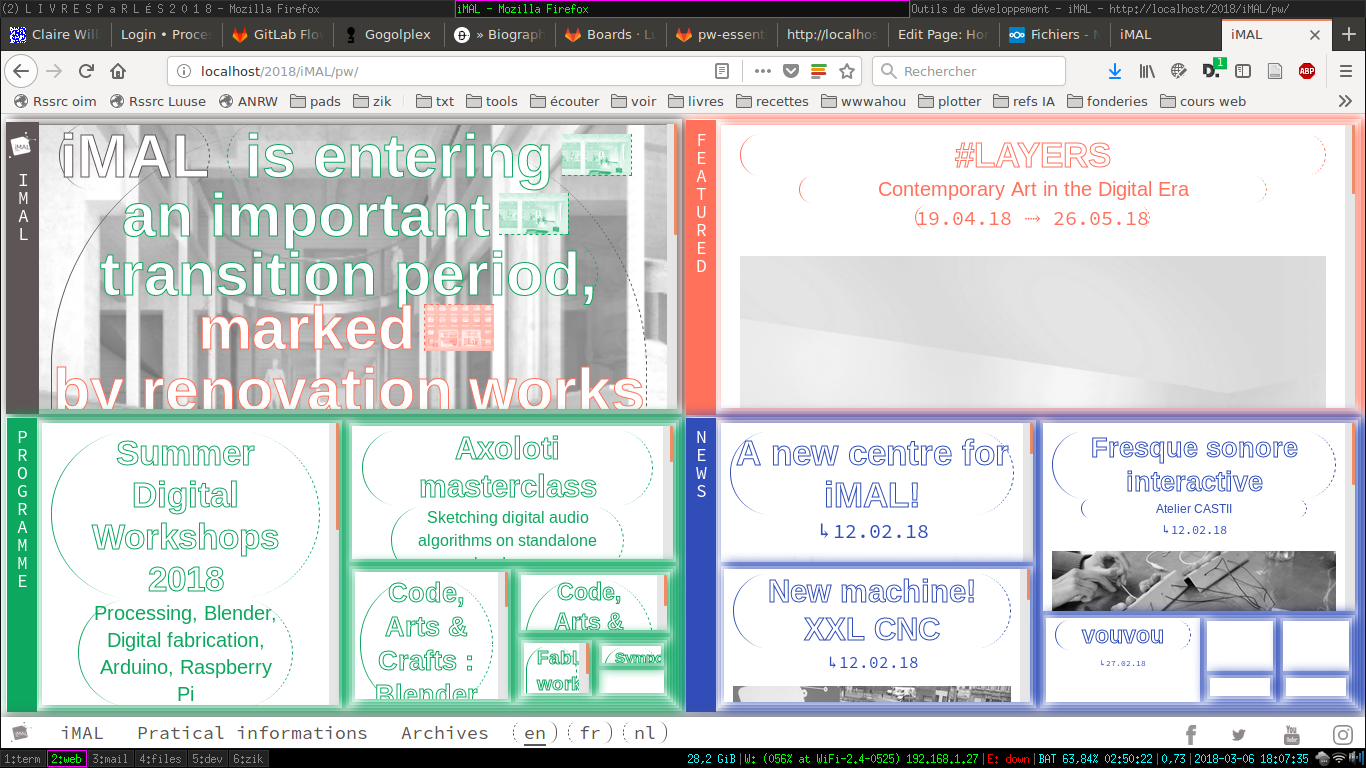Open the Summer Digital Workshops 2018 link

186,516
